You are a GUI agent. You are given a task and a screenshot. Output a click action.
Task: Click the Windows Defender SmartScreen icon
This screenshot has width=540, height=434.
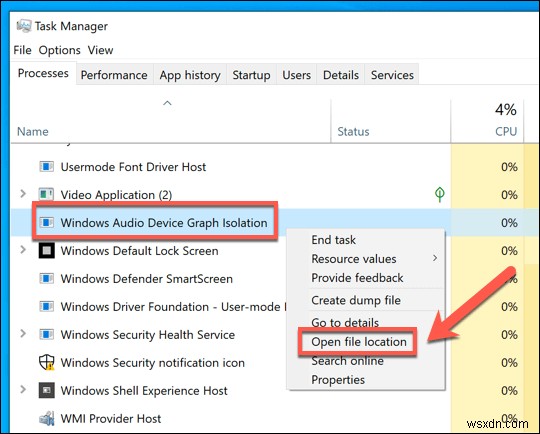point(46,279)
